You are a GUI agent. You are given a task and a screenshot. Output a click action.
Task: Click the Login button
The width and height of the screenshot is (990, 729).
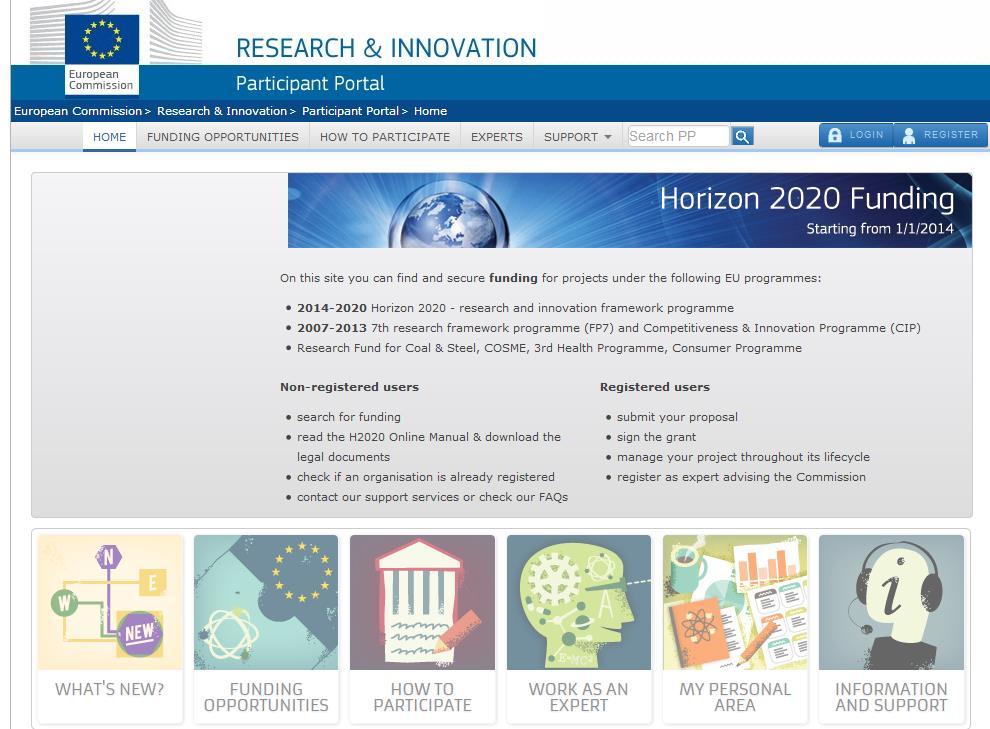(856, 135)
